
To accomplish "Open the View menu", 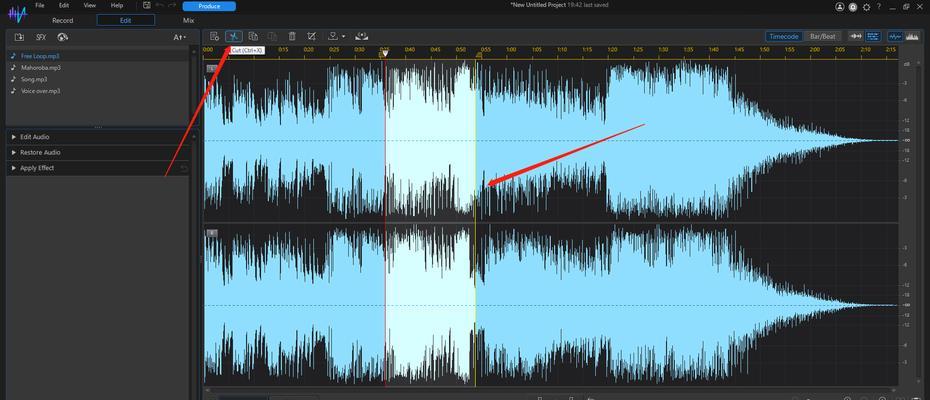I will click(x=90, y=5).
